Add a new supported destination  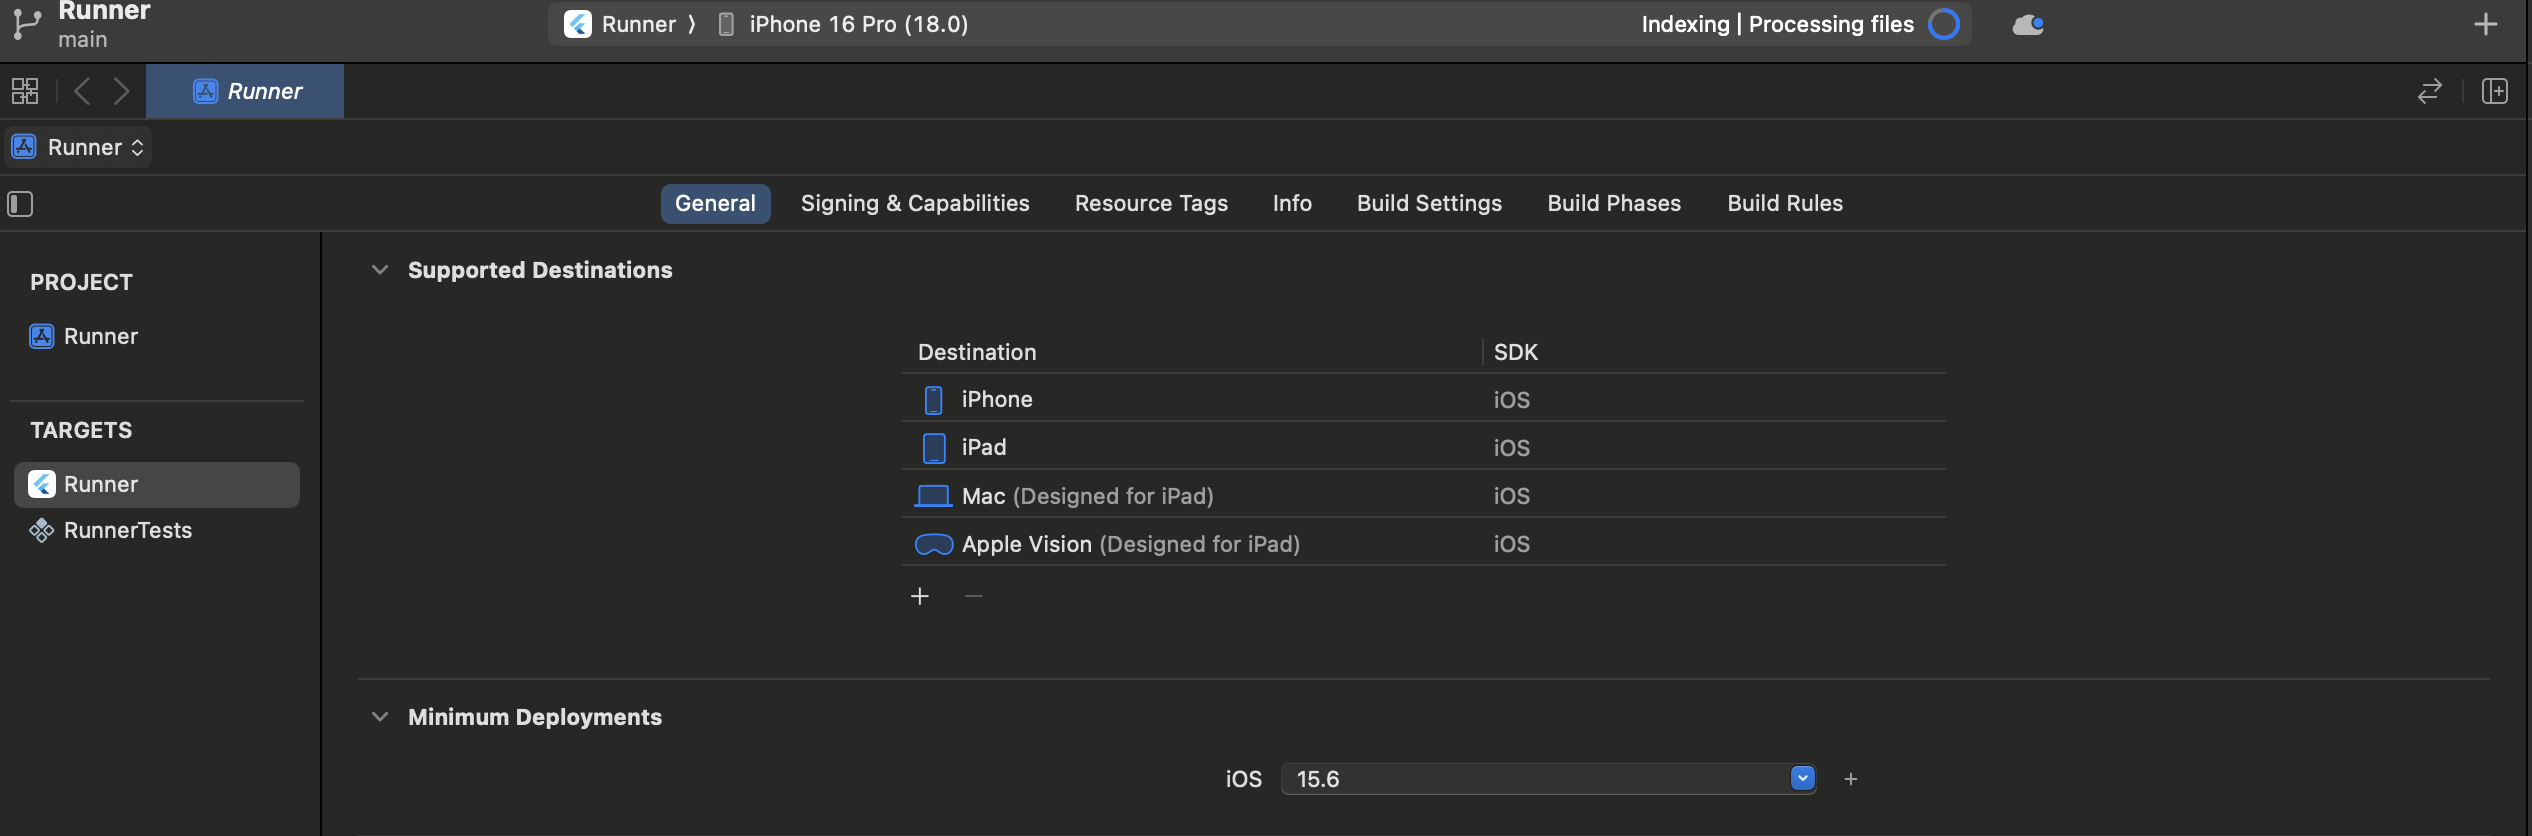920,596
